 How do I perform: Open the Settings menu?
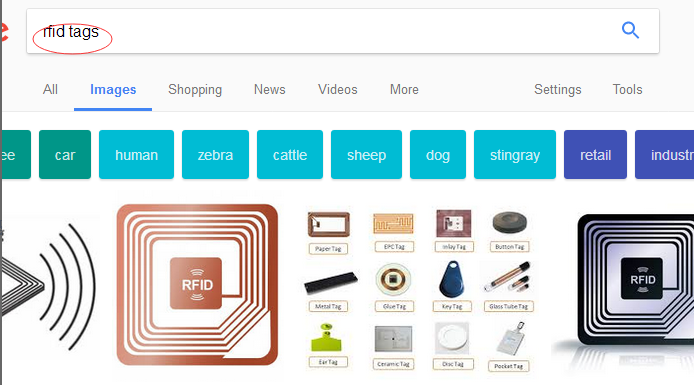coord(558,90)
